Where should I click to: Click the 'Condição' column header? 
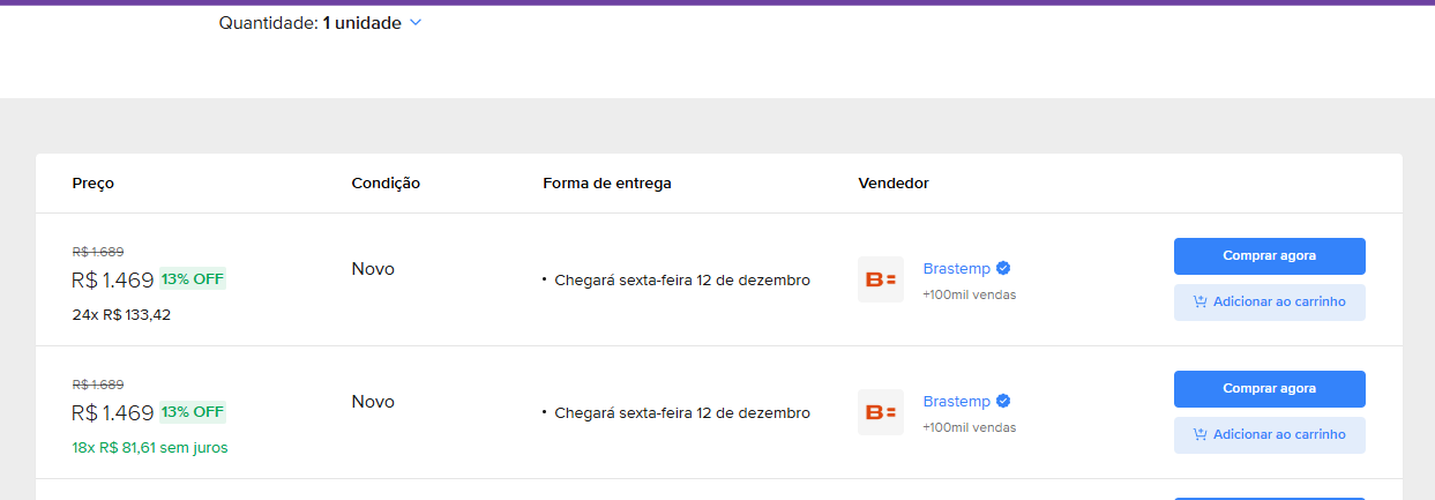tap(385, 184)
